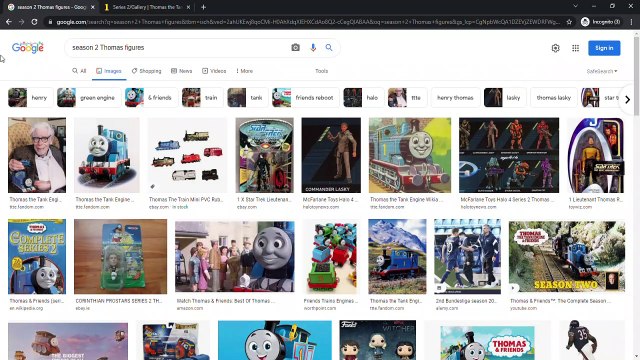Open Thomas The Train Mini PVC image
This screenshot has height=360, width=640.
pos(187,155)
